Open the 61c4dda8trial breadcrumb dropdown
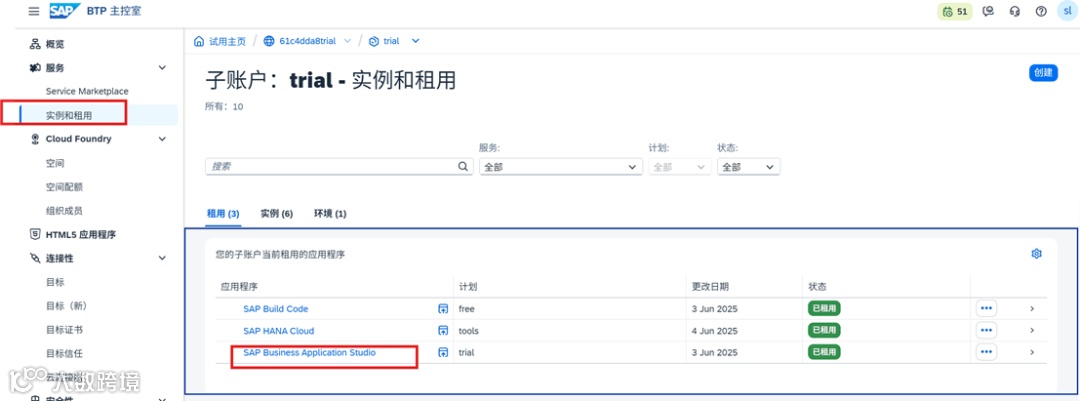This screenshot has height=401, width=1080. [347, 41]
